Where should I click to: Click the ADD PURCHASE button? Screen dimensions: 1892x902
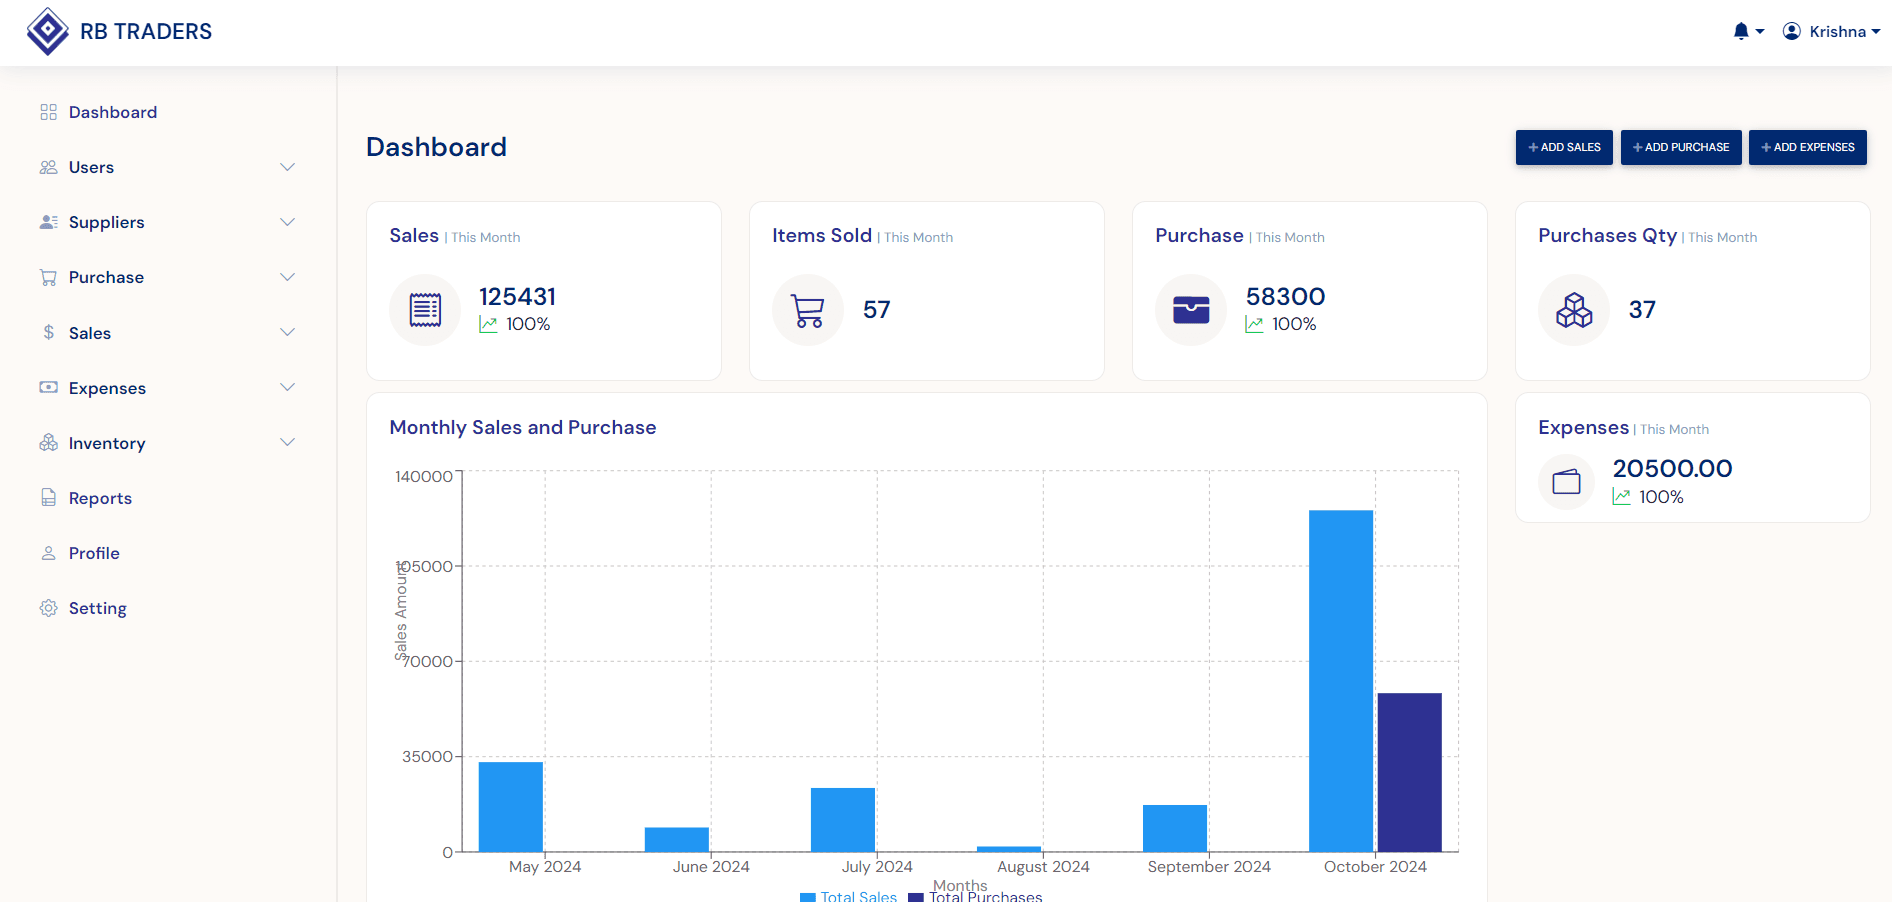tap(1681, 147)
